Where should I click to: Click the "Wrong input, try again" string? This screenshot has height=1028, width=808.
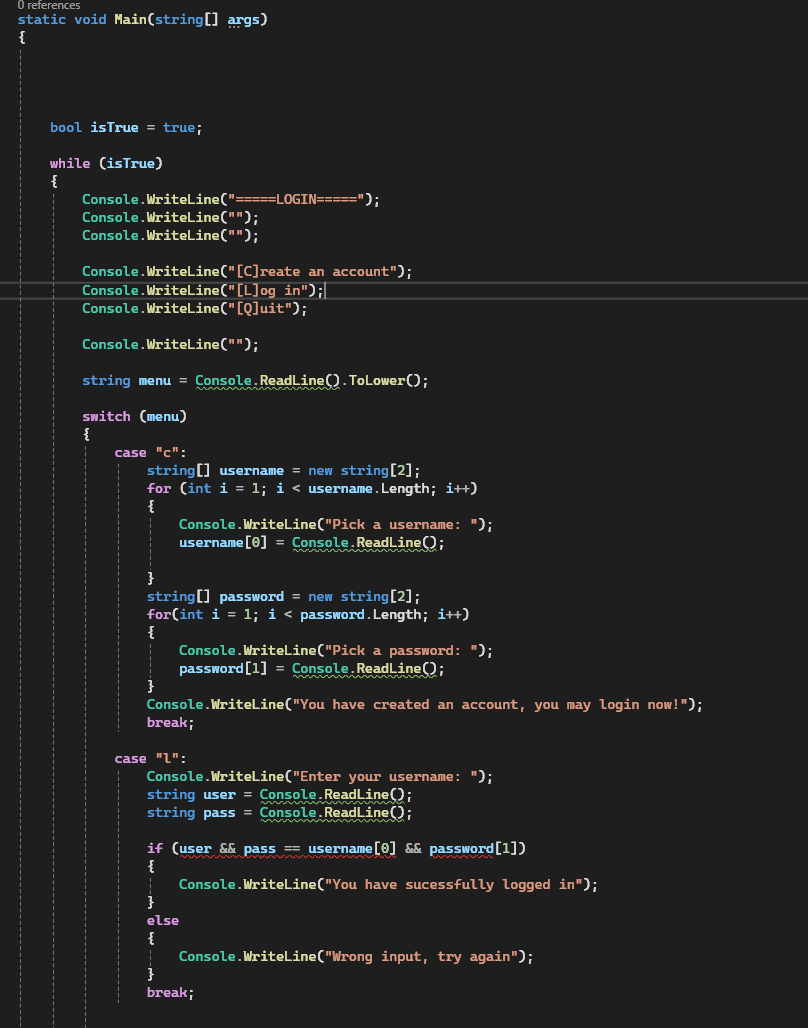tap(421, 957)
